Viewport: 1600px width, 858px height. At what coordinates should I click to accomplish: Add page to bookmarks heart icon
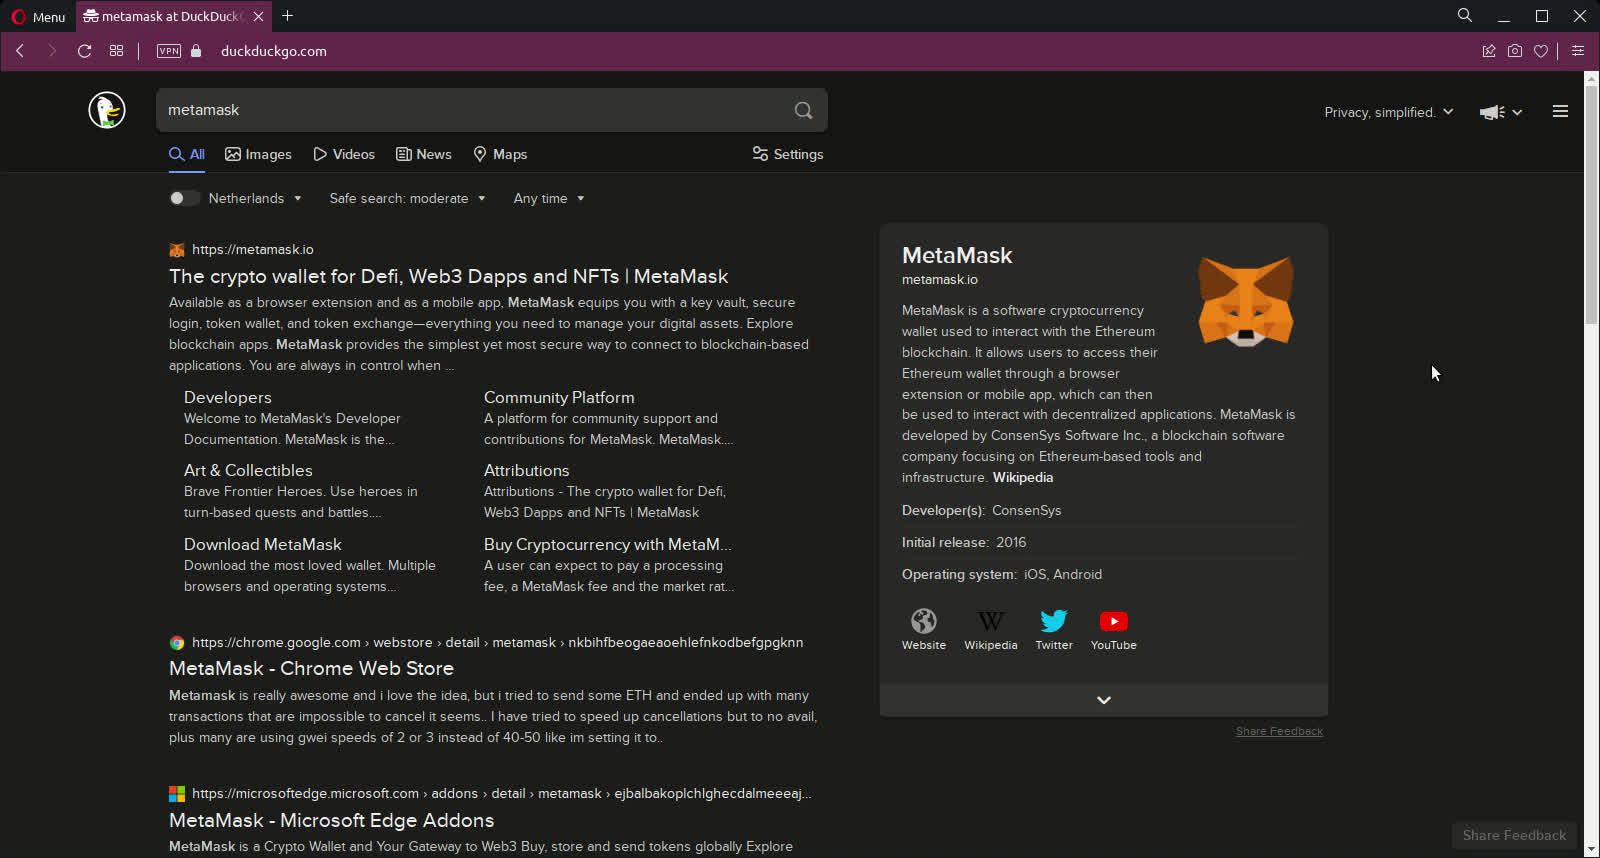(1541, 51)
